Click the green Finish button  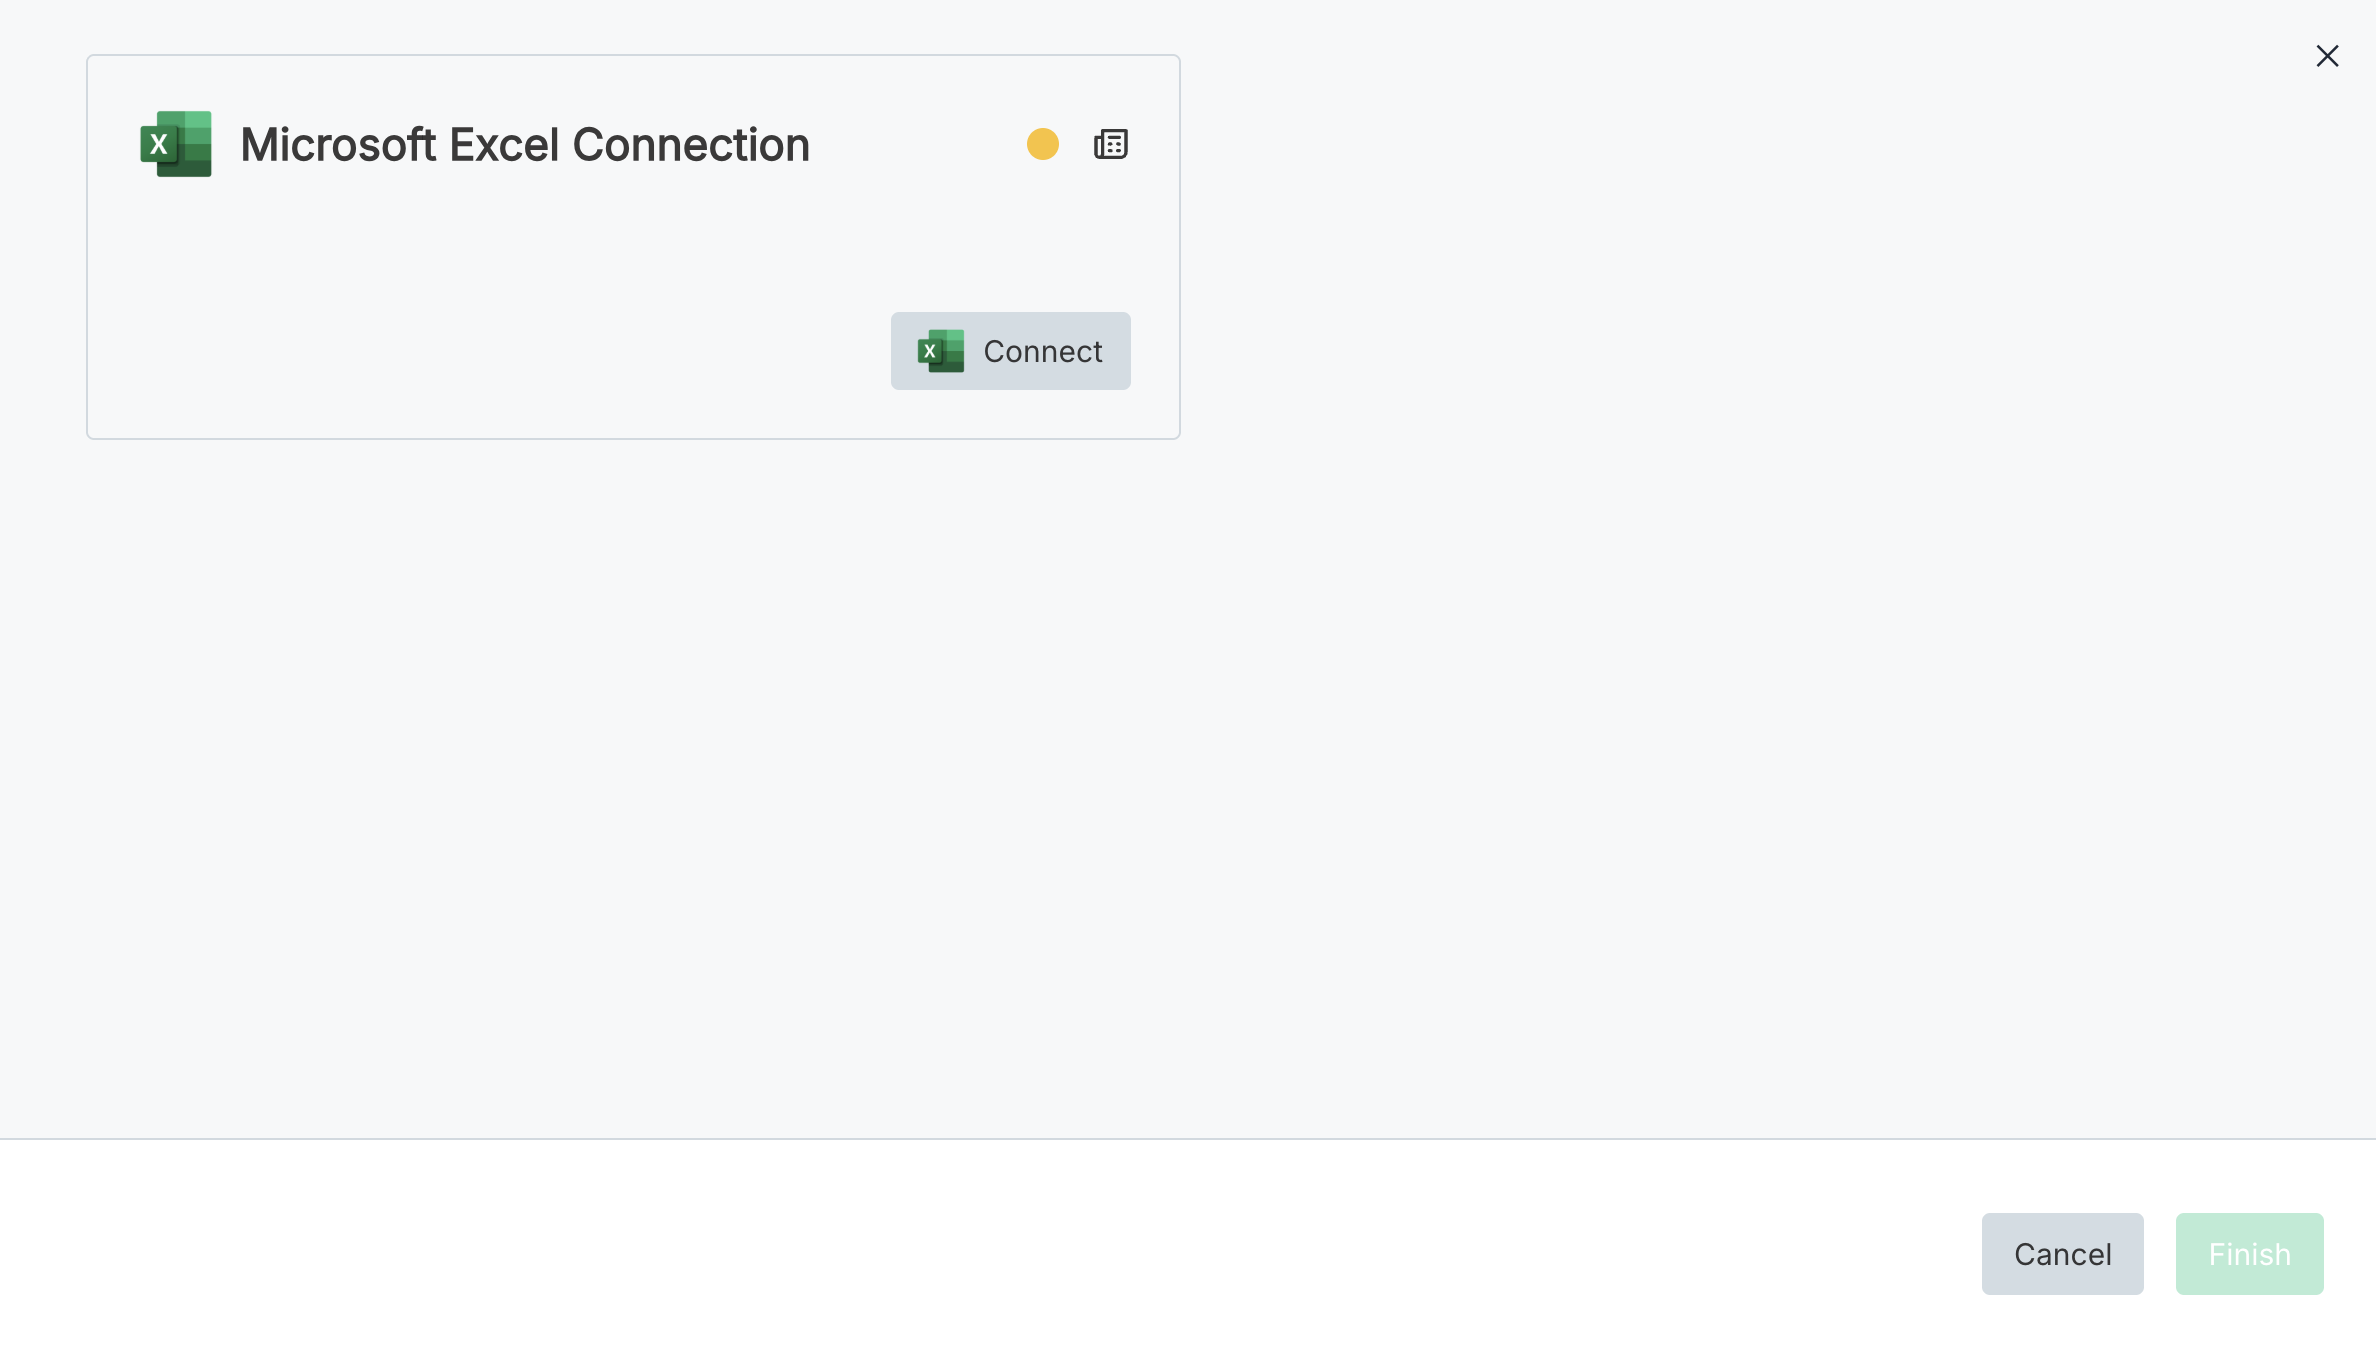(2249, 1254)
